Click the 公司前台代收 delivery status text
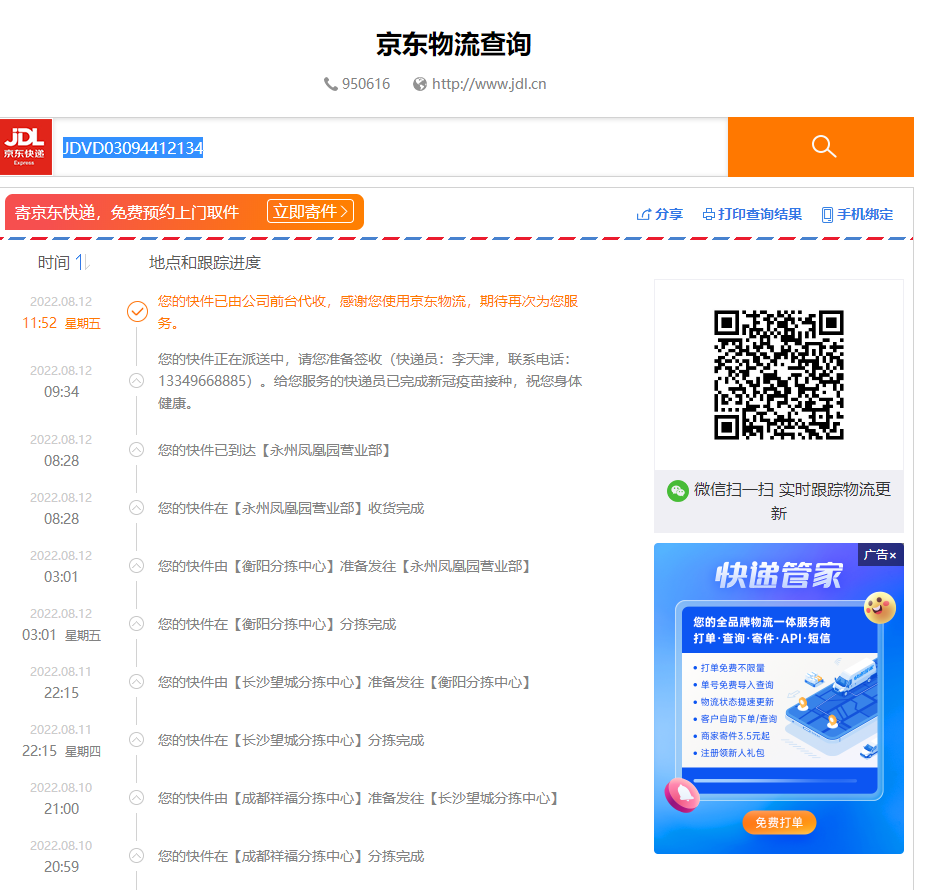This screenshot has width=925, height=890. coord(368,312)
